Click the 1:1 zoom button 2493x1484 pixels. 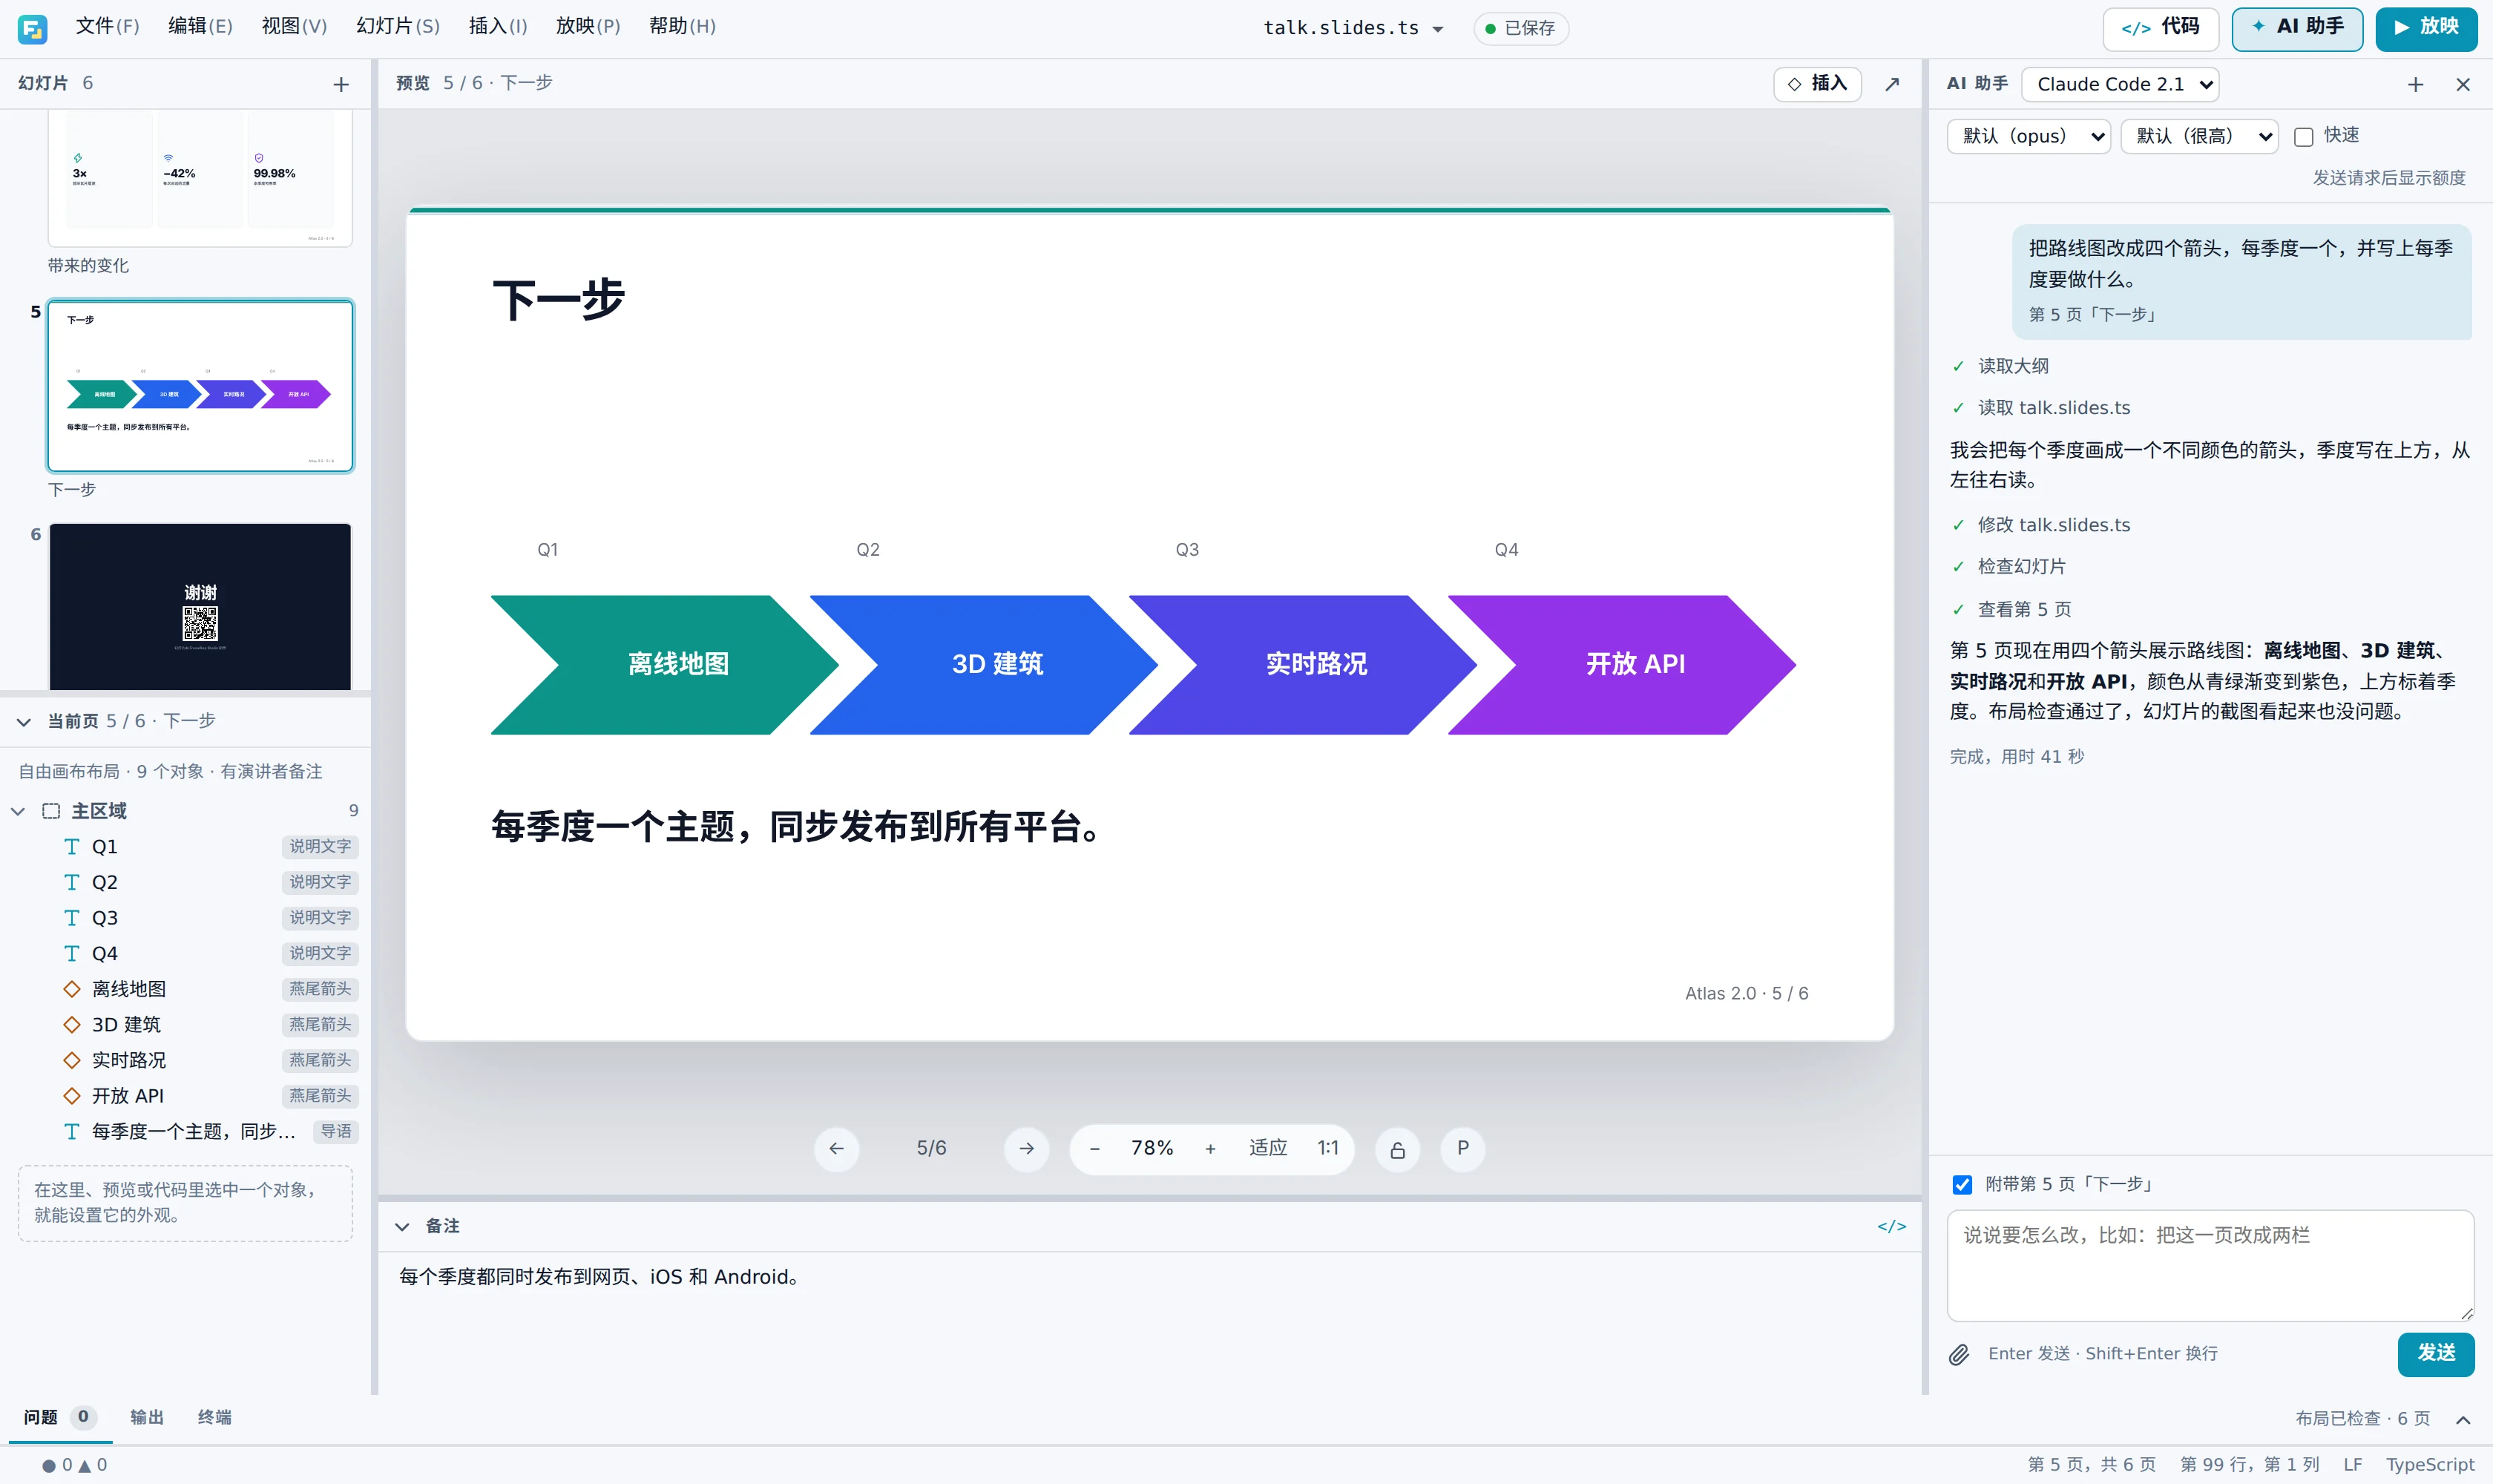click(x=1327, y=1149)
